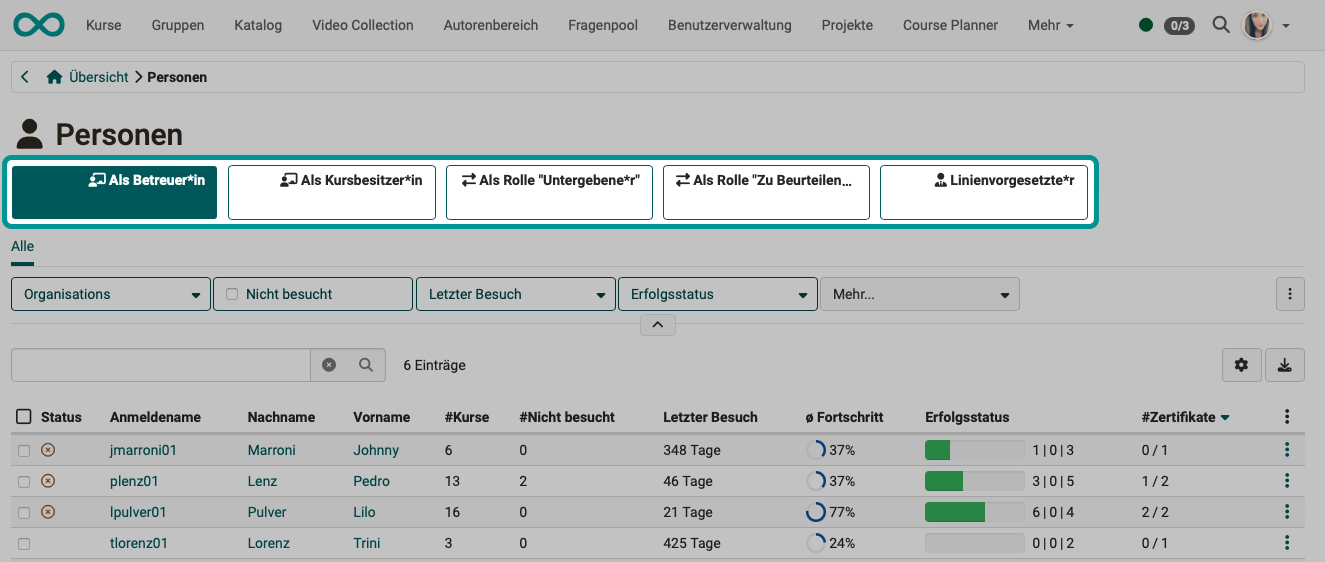Image resolution: width=1325 pixels, height=562 pixels.
Task: Select all rows with the header checkbox
Action: tap(24, 417)
